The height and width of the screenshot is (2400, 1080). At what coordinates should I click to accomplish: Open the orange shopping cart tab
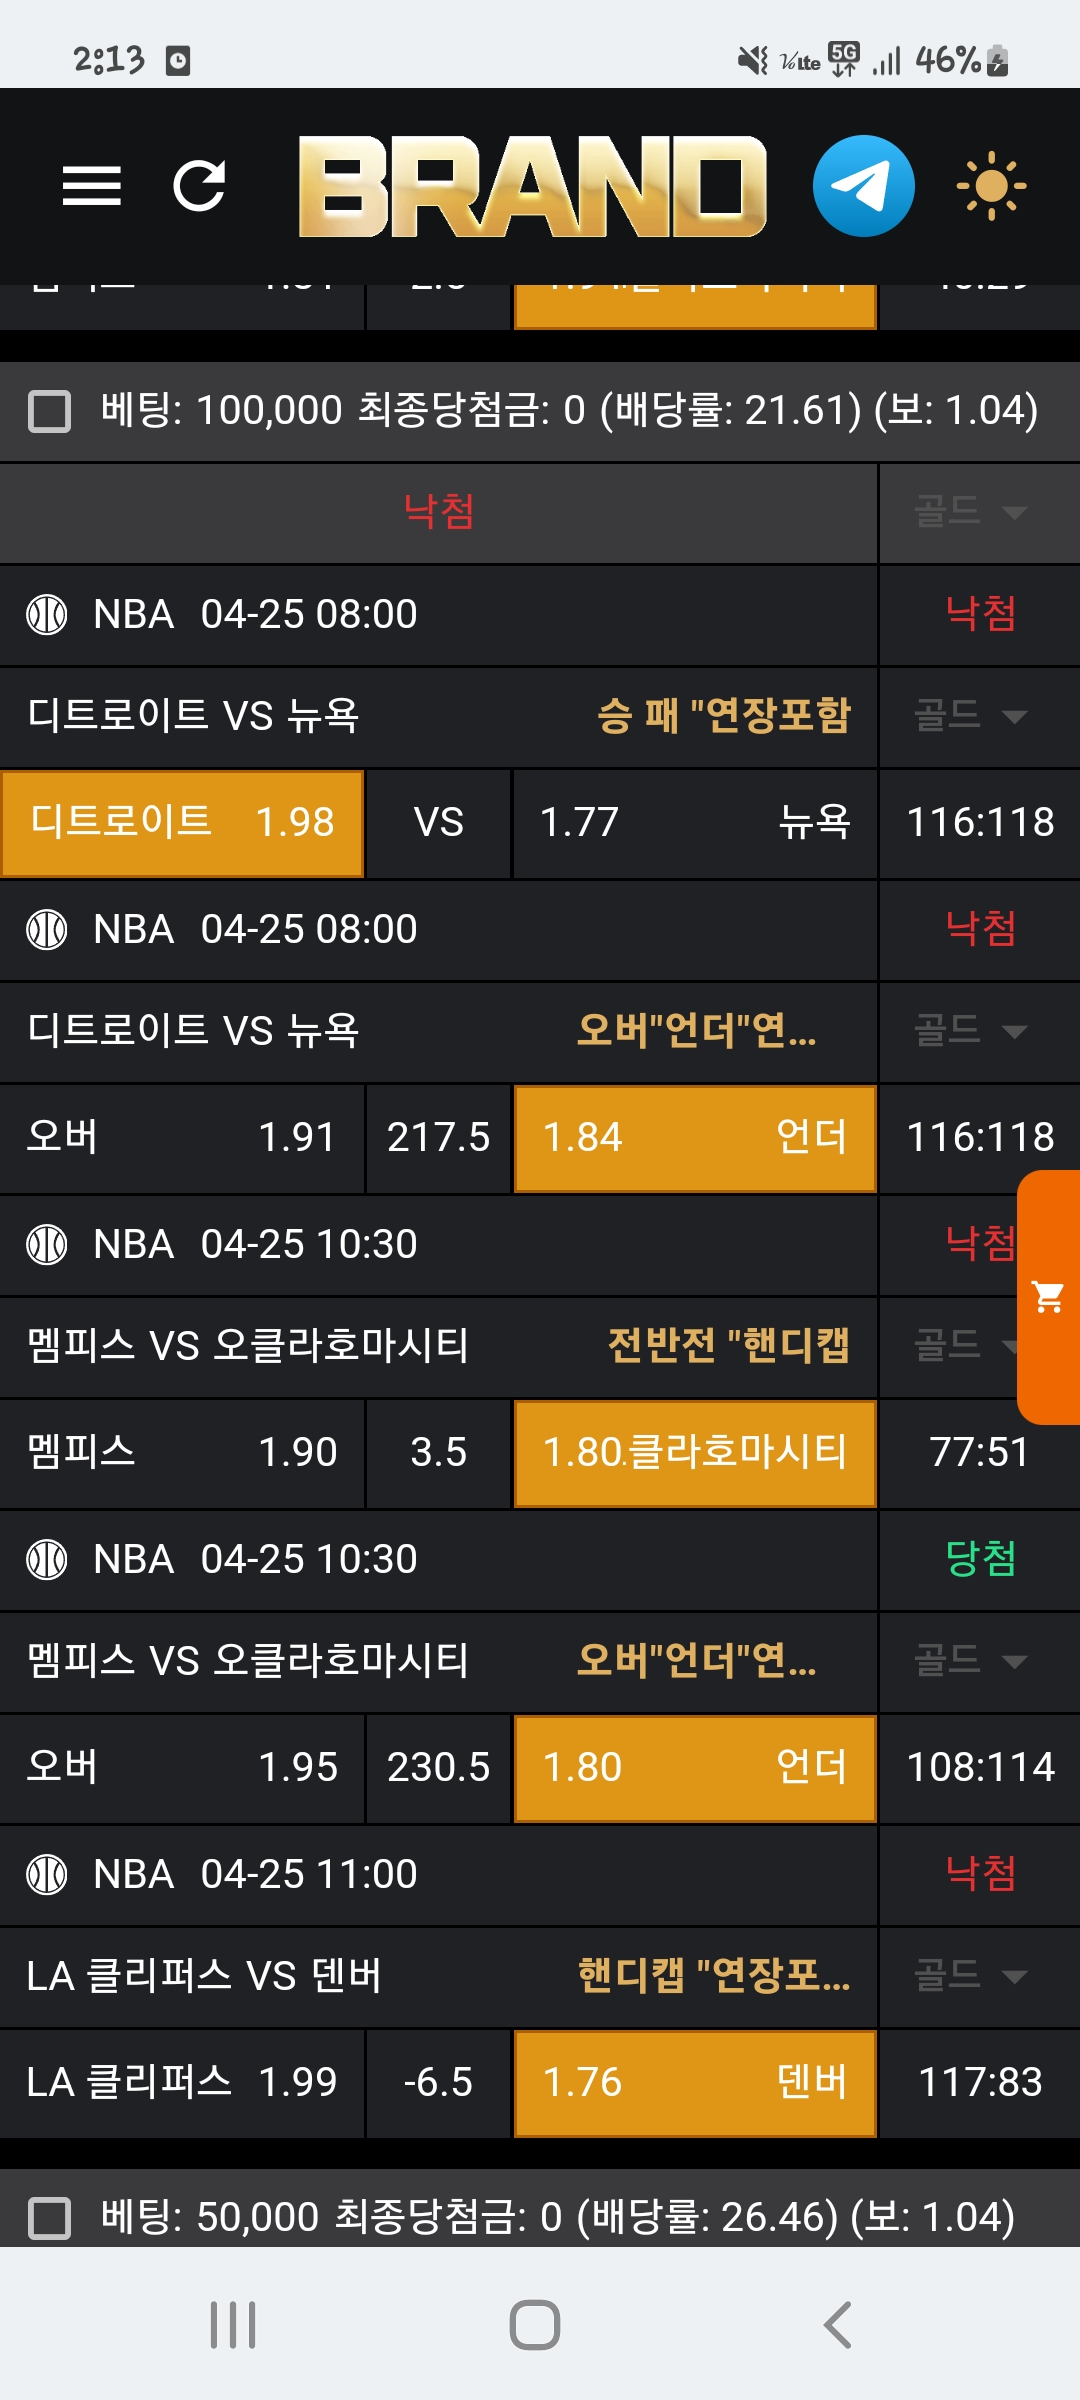pos(1049,1297)
